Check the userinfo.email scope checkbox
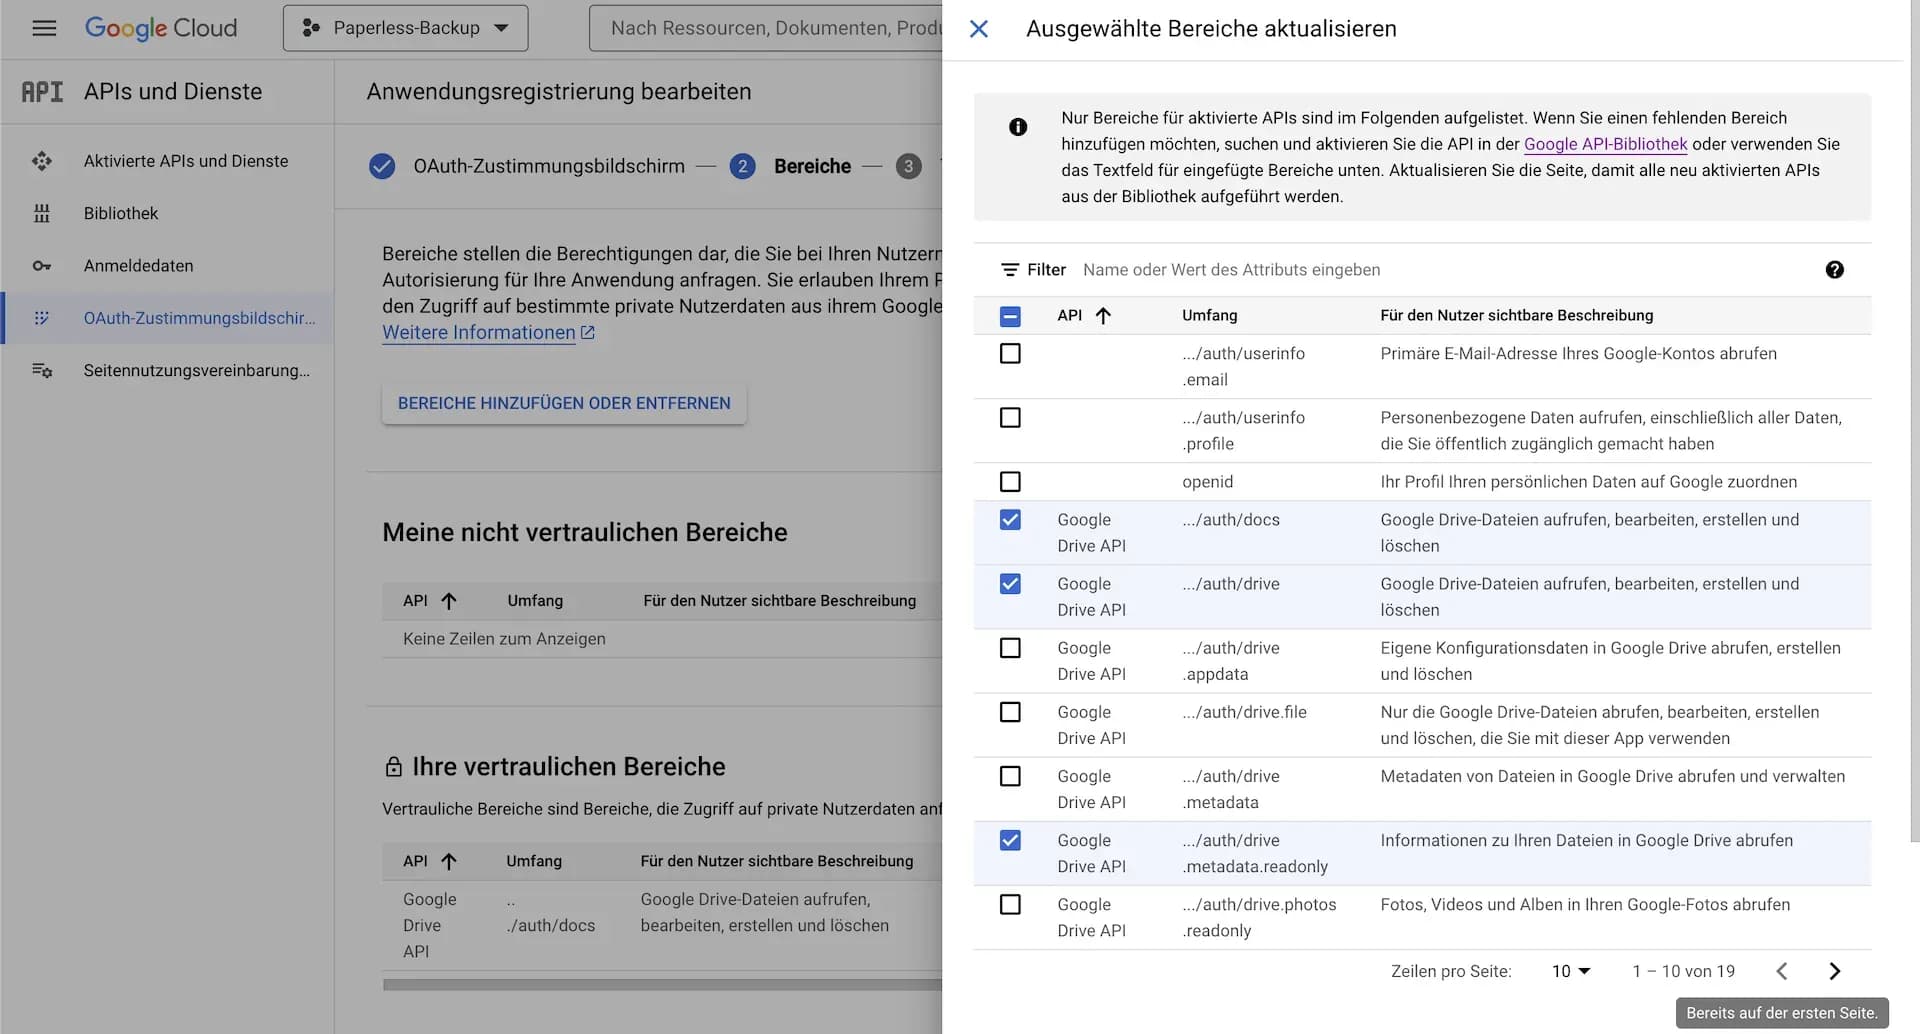This screenshot has width=1920, height=1034. click(1010, 354)
